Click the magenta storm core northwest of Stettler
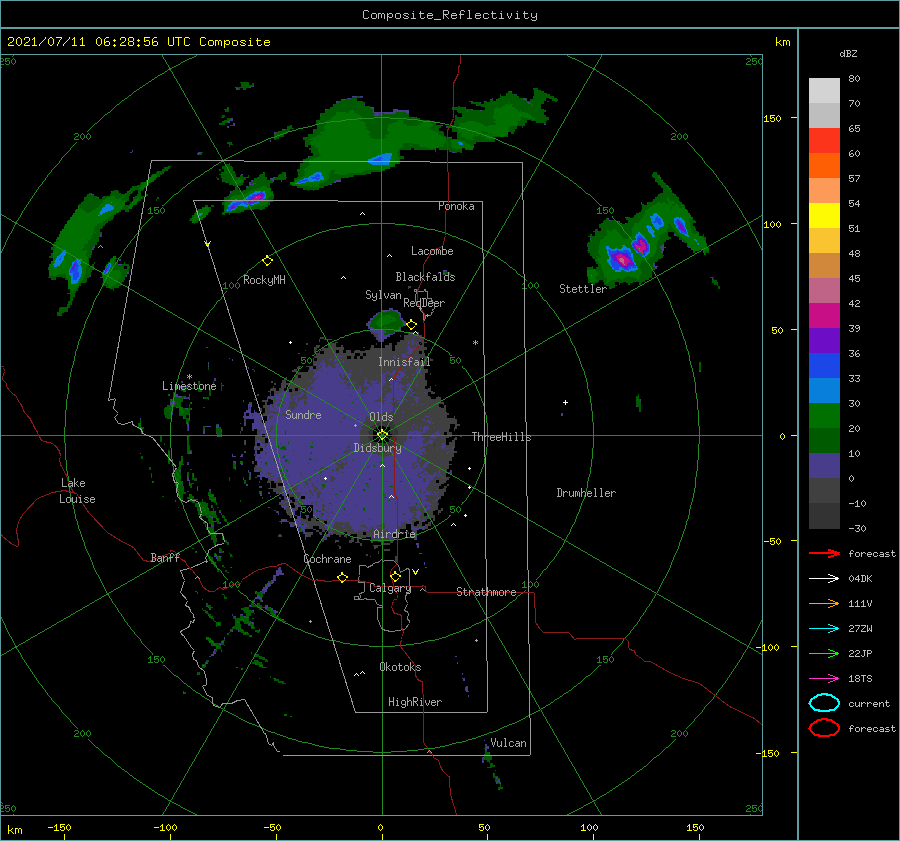Screen dimensions: 900x841 (x=622, y=259)
